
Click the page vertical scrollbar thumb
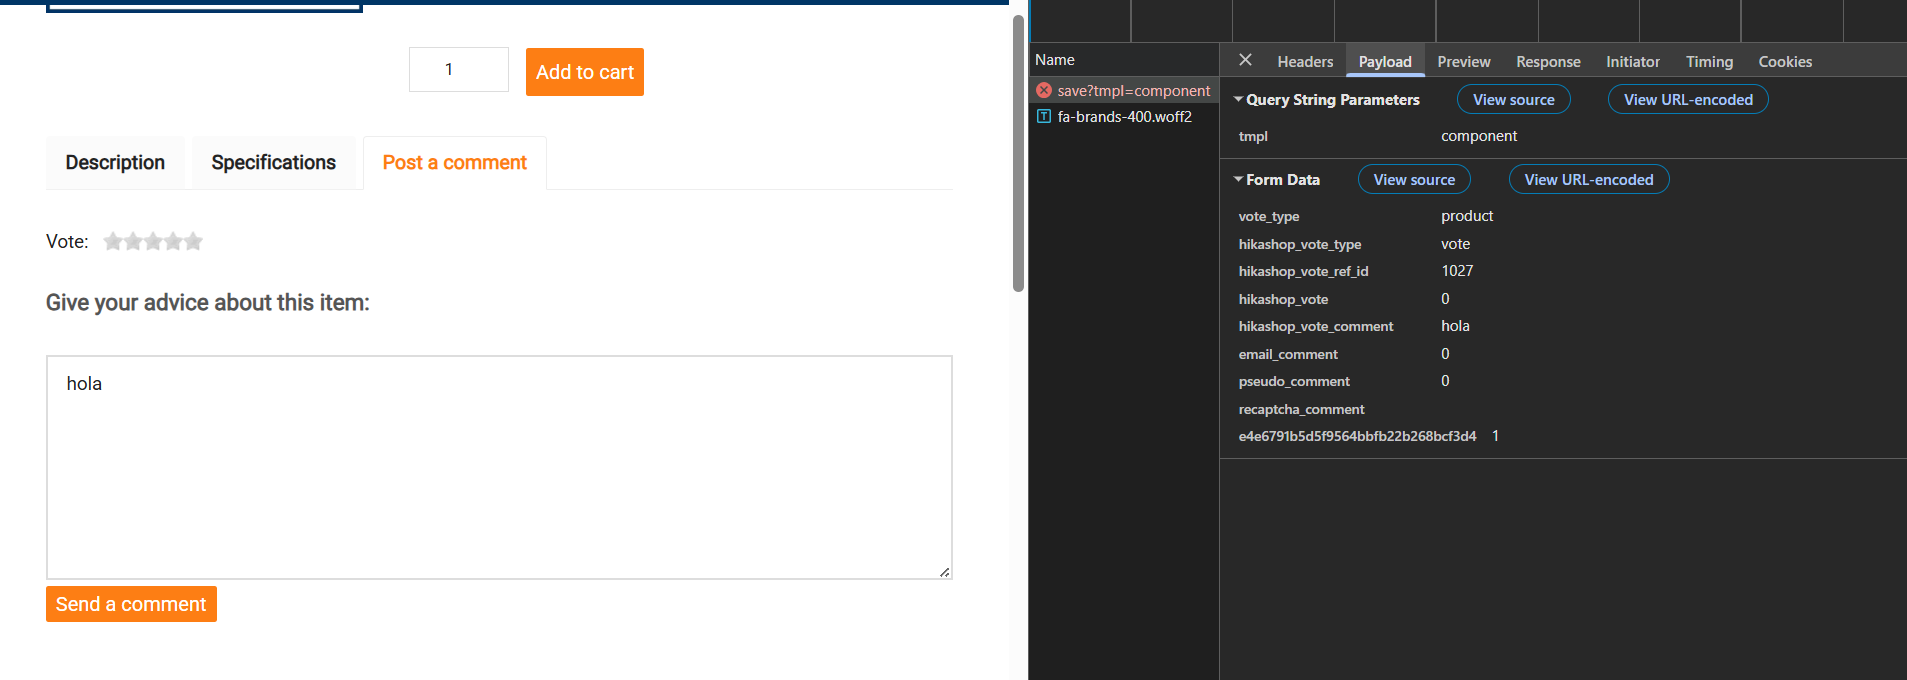(x=1018, y=153)
